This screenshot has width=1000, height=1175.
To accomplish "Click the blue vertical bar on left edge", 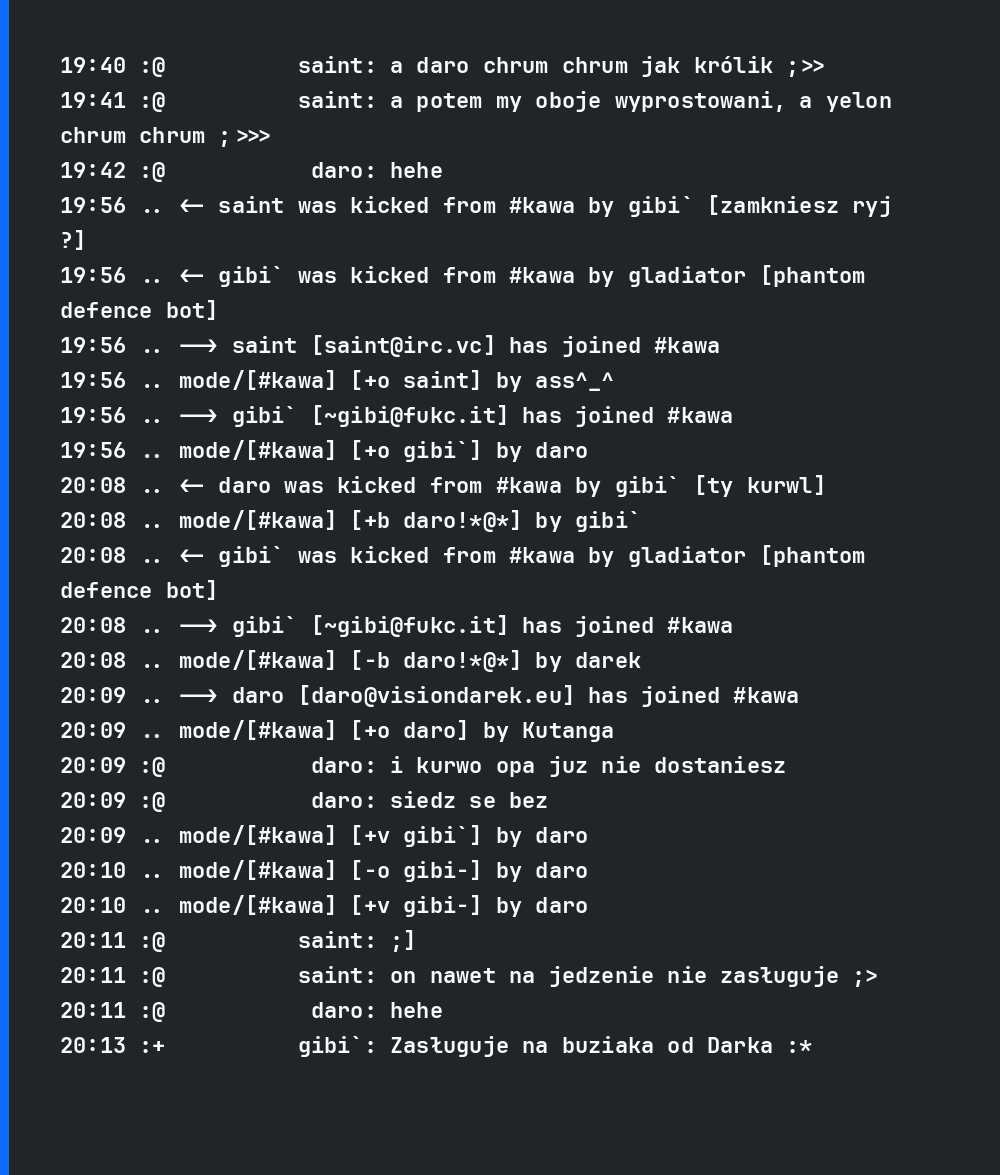I will click(4, 588).
